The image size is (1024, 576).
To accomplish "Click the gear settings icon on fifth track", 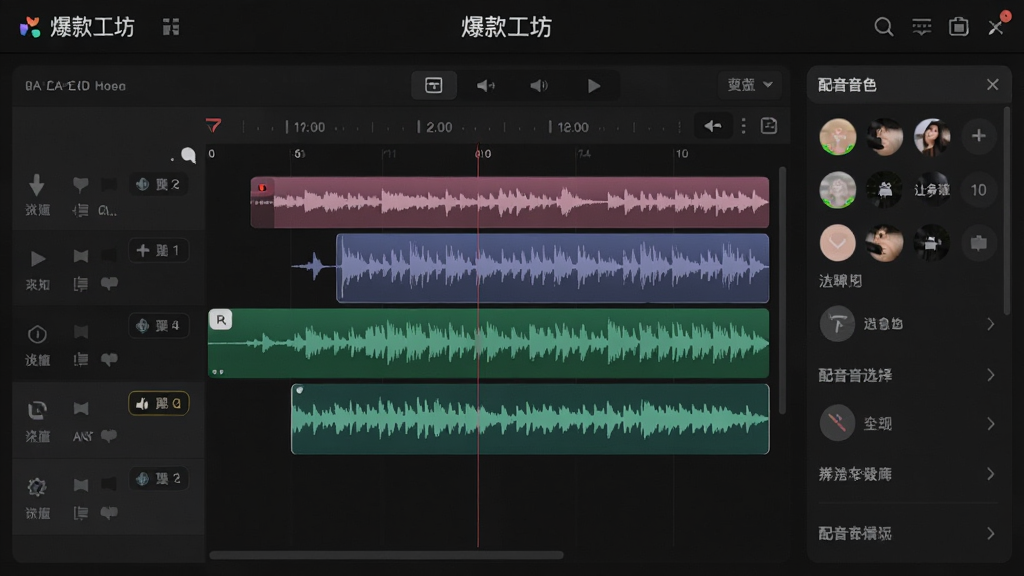I will coord(37,487).
